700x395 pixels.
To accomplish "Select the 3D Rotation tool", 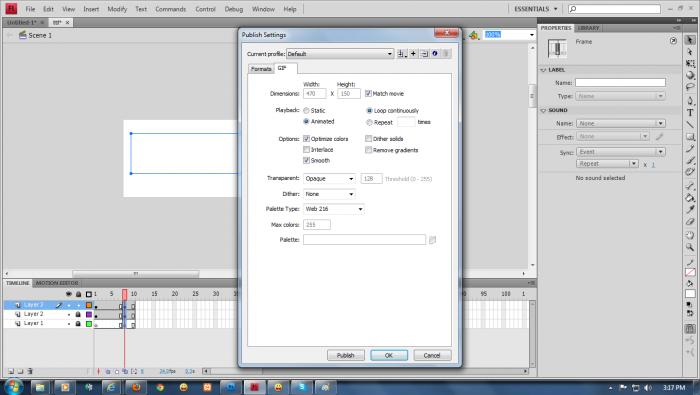I will point(690,75).
